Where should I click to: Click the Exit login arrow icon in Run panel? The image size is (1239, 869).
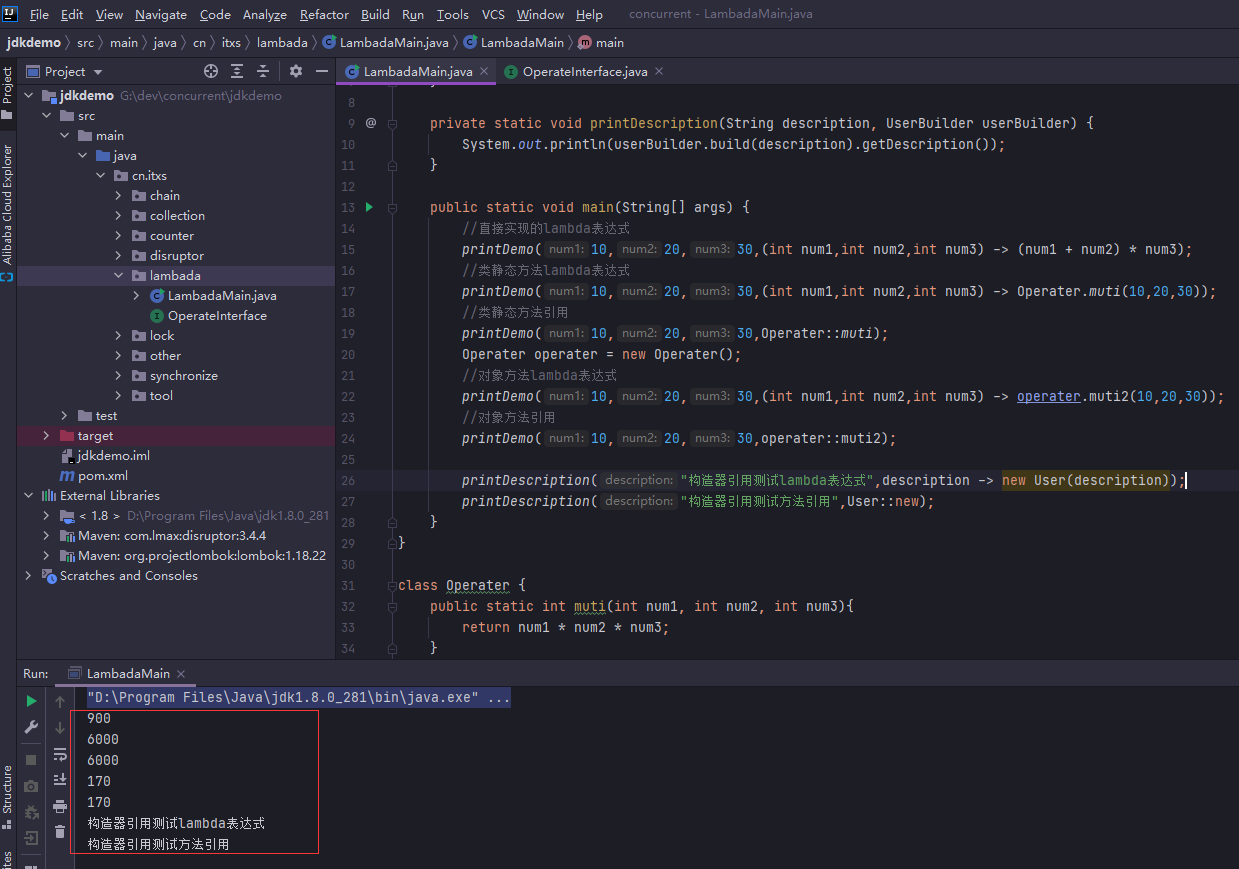31,838
